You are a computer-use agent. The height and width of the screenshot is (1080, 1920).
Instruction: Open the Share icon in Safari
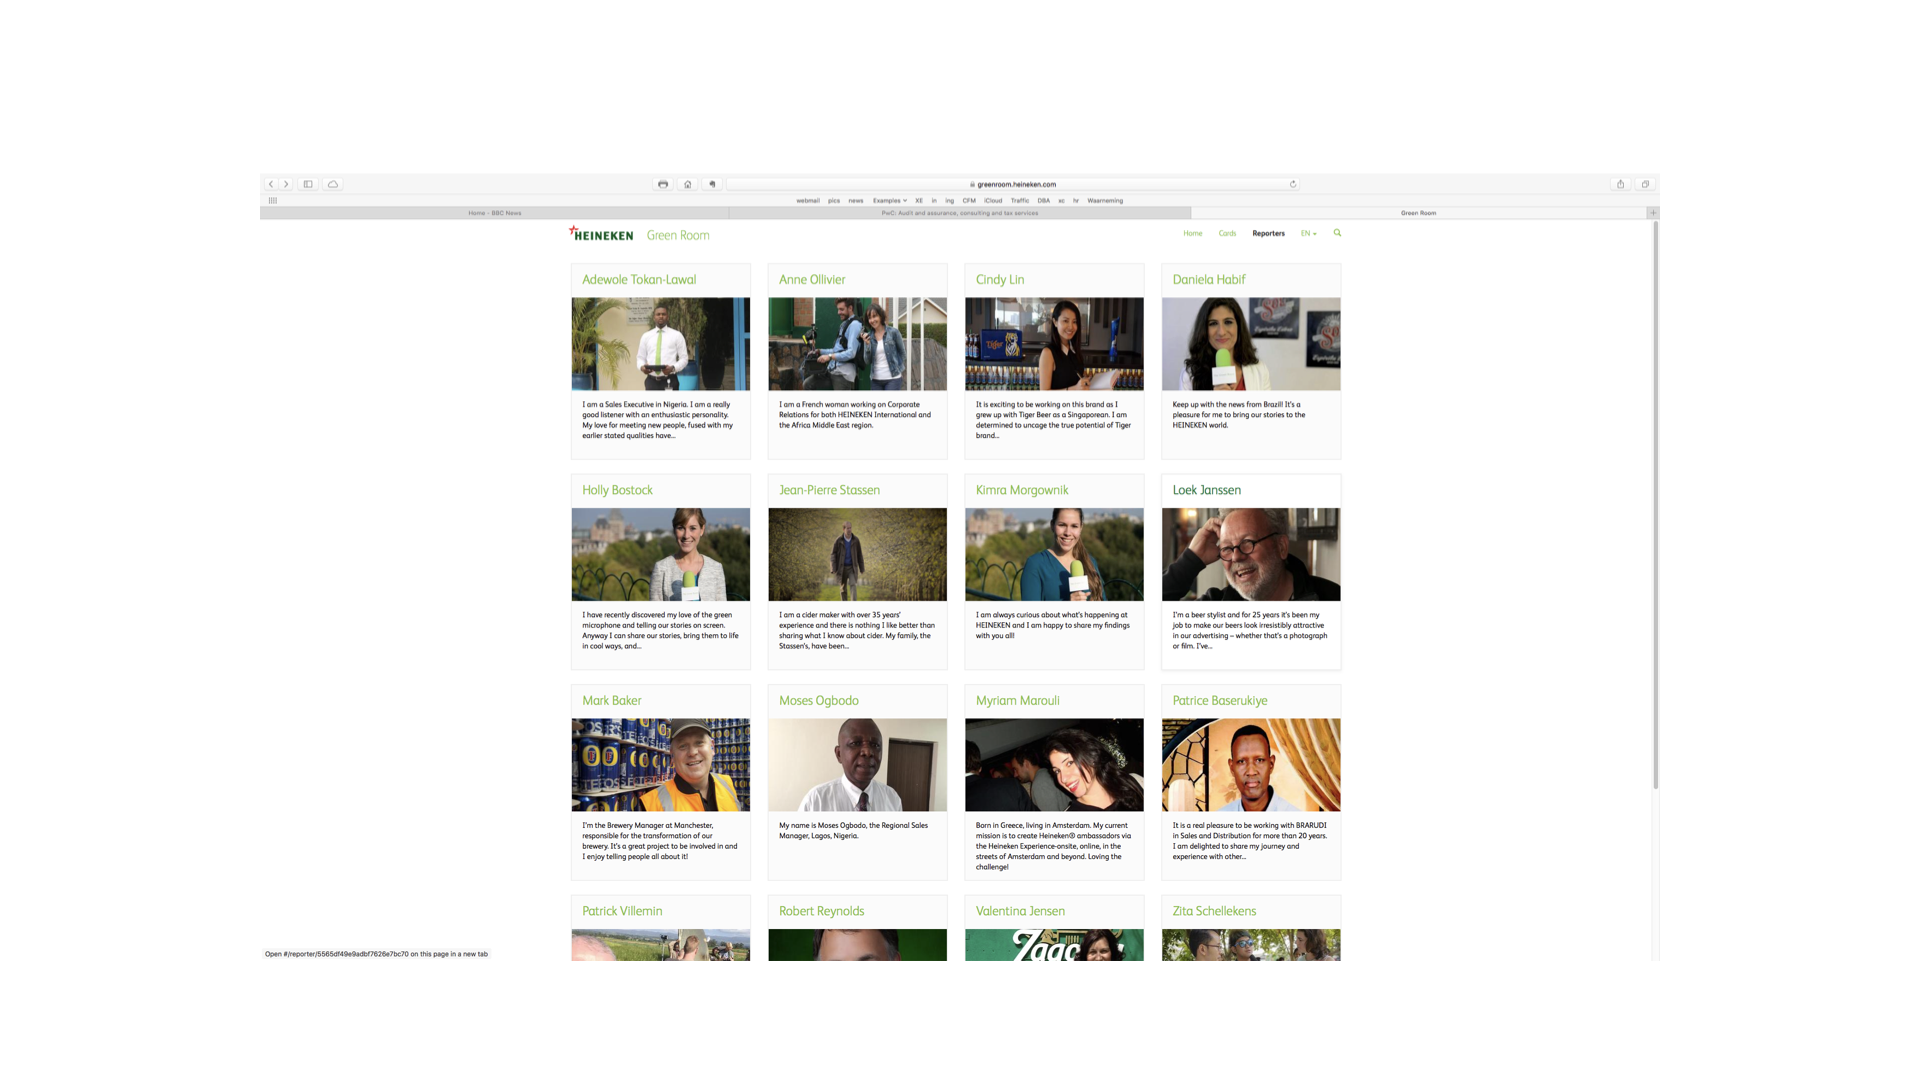tap(1620, 184)
